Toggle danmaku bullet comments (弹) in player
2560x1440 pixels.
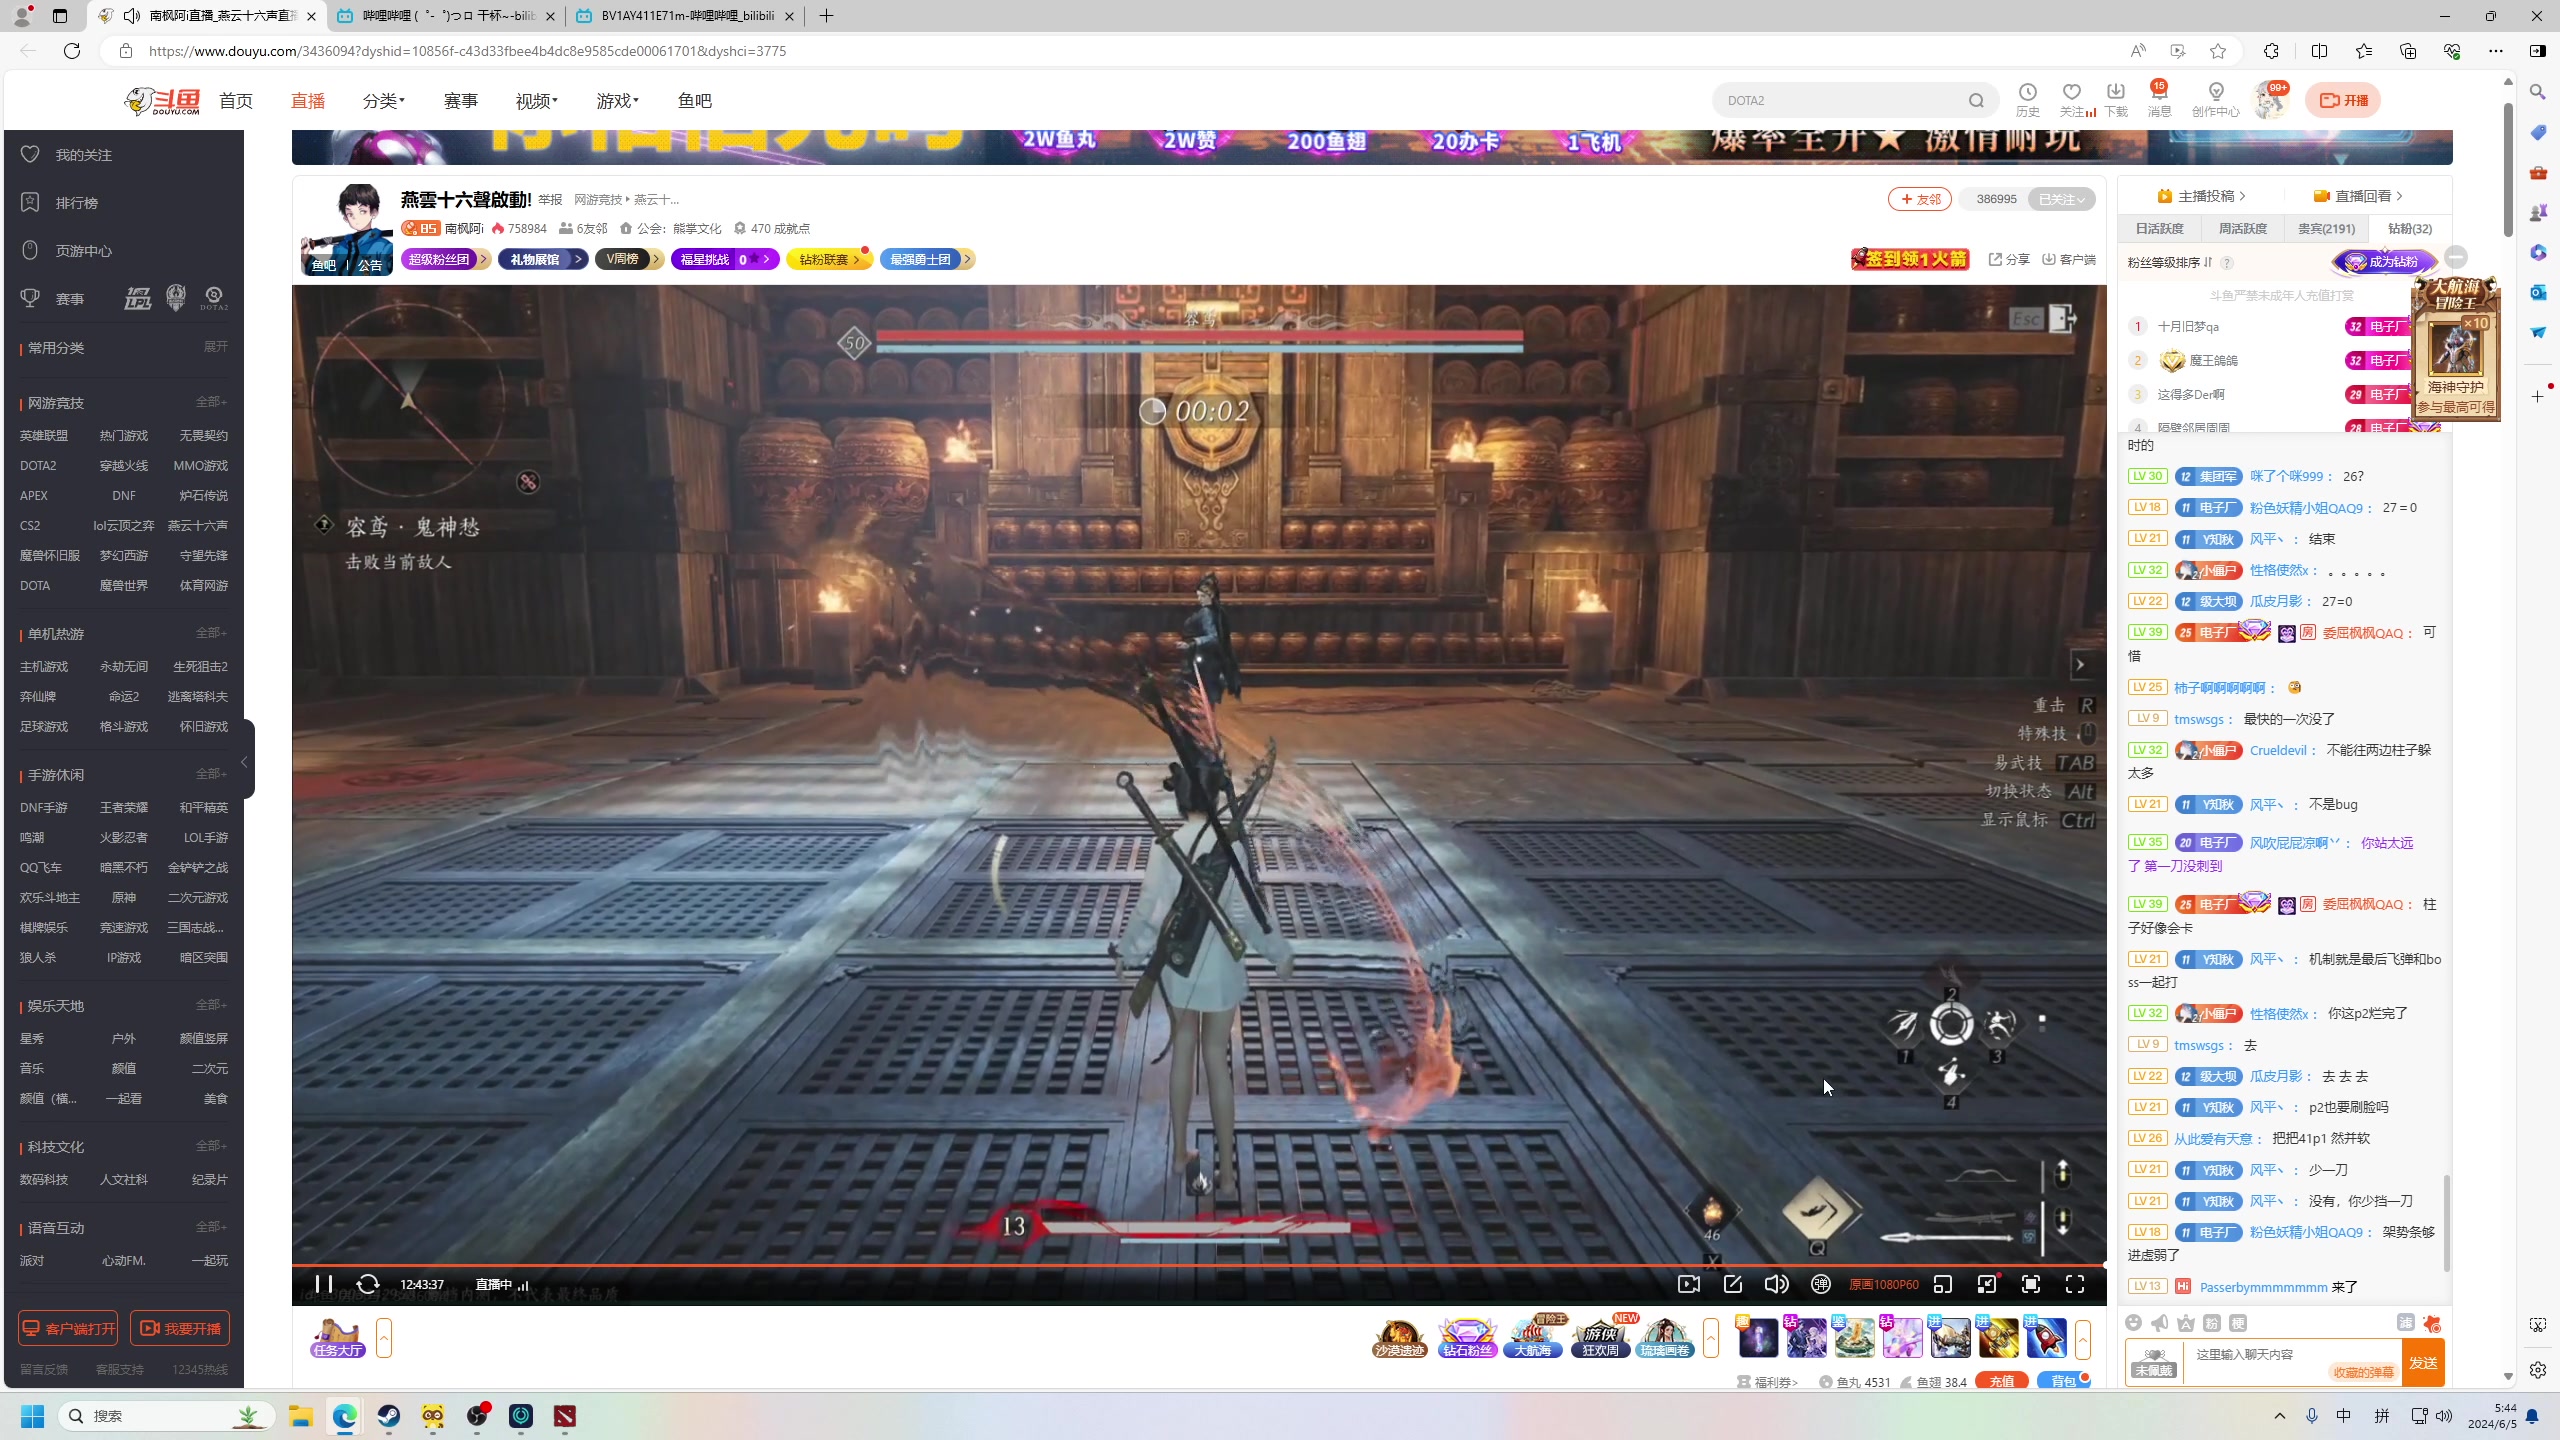pyautogui.click(x=1821, y=1284)
